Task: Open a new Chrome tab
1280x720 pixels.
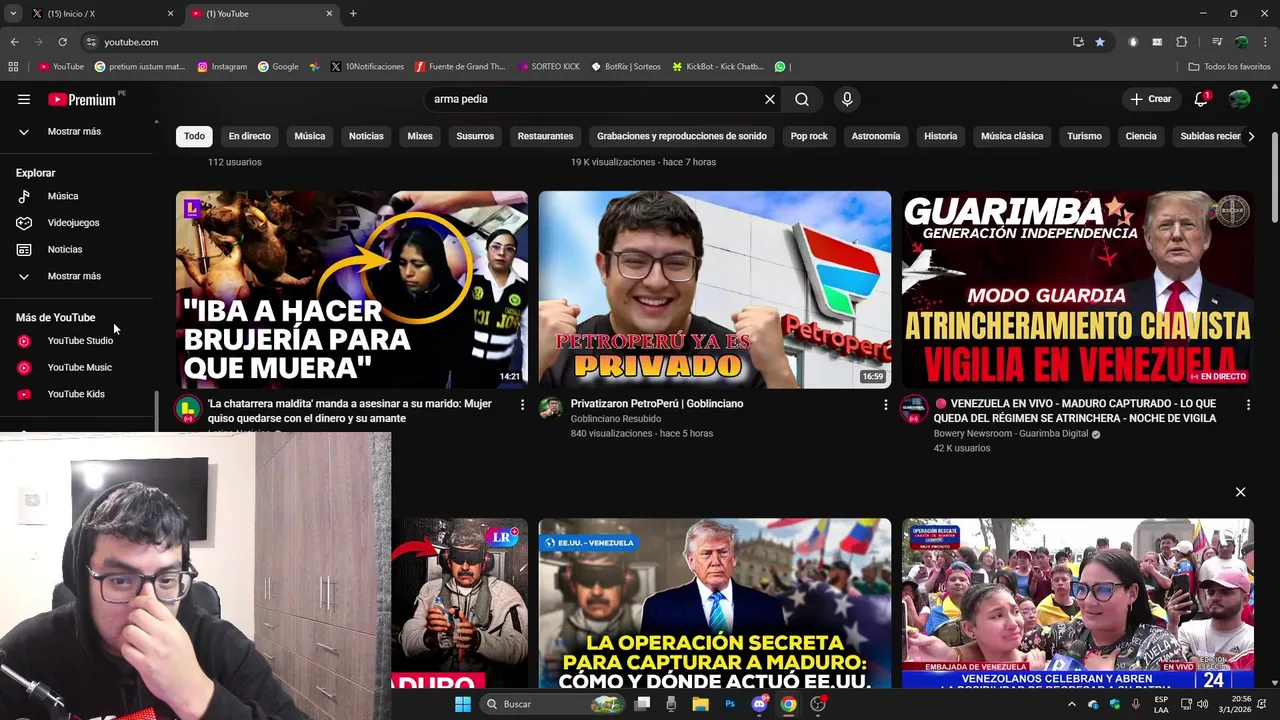Action: (353, 14)
